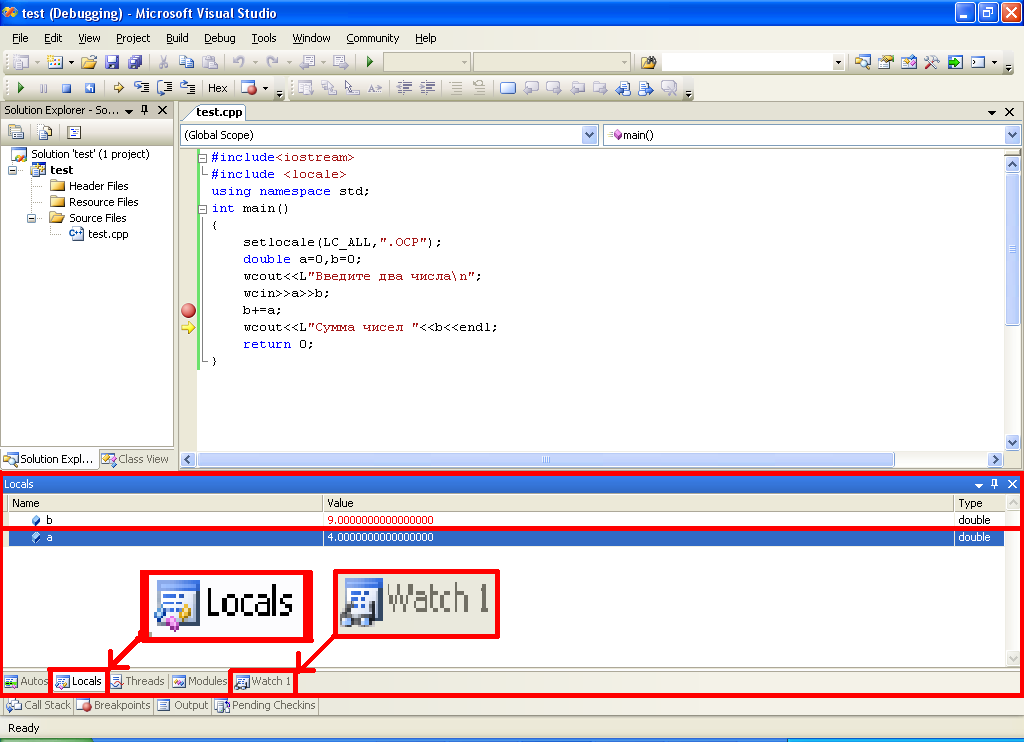This screenshot has height=742, width=1024.
Task: Save the current file with diskette icon
Action: (x=112, y=62)
